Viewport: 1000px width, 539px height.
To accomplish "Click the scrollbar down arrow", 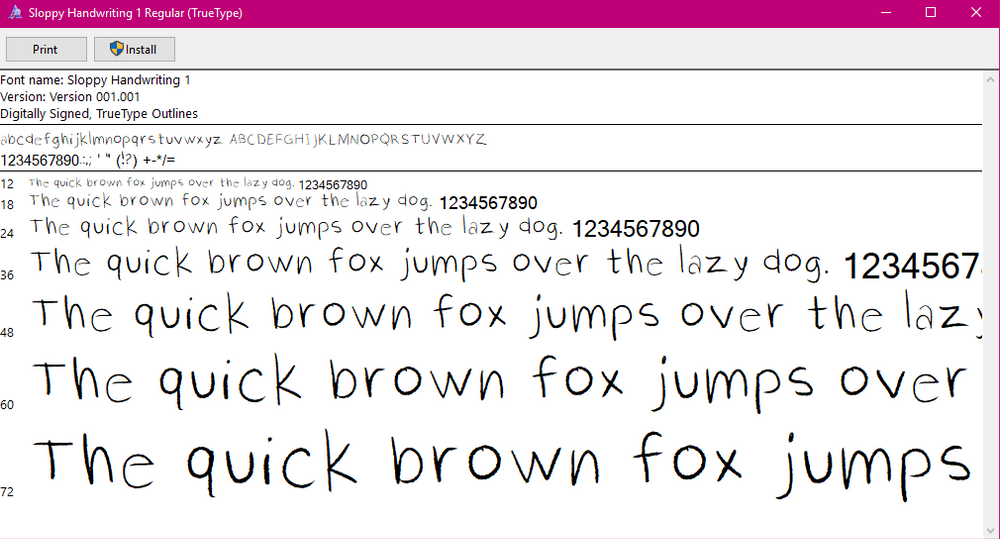I will point(990,531).
